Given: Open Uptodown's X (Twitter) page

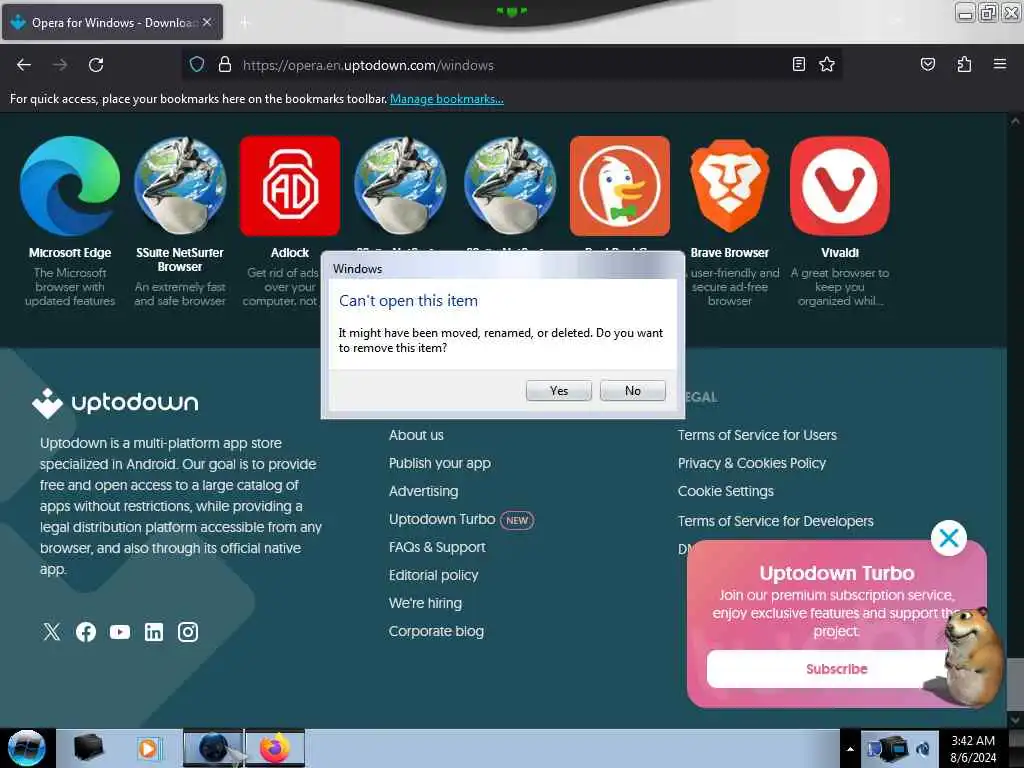Looking at the screenshot, I should click(52, 632).
